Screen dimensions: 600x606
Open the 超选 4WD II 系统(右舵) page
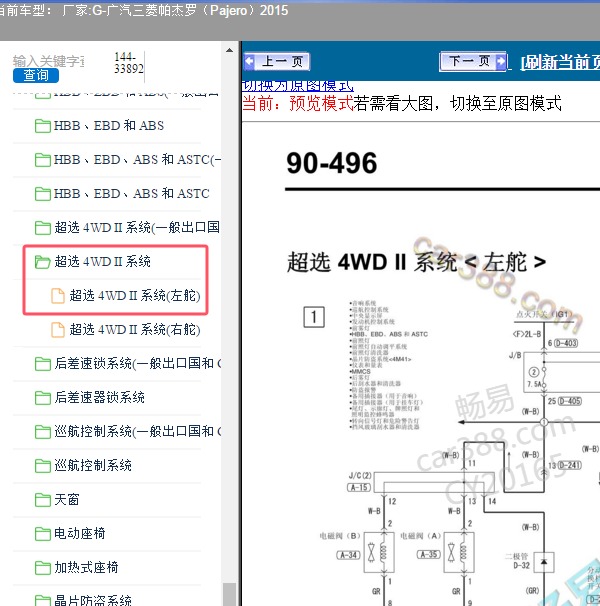point(135,330)
